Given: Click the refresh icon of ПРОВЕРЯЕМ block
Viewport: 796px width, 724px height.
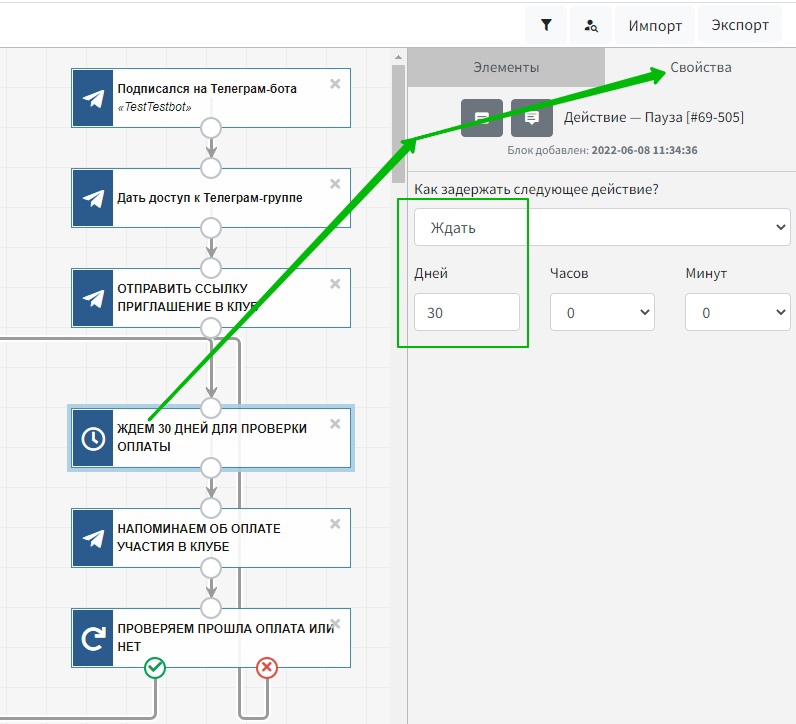Looking at the screenshot, I should click(93, 638).
